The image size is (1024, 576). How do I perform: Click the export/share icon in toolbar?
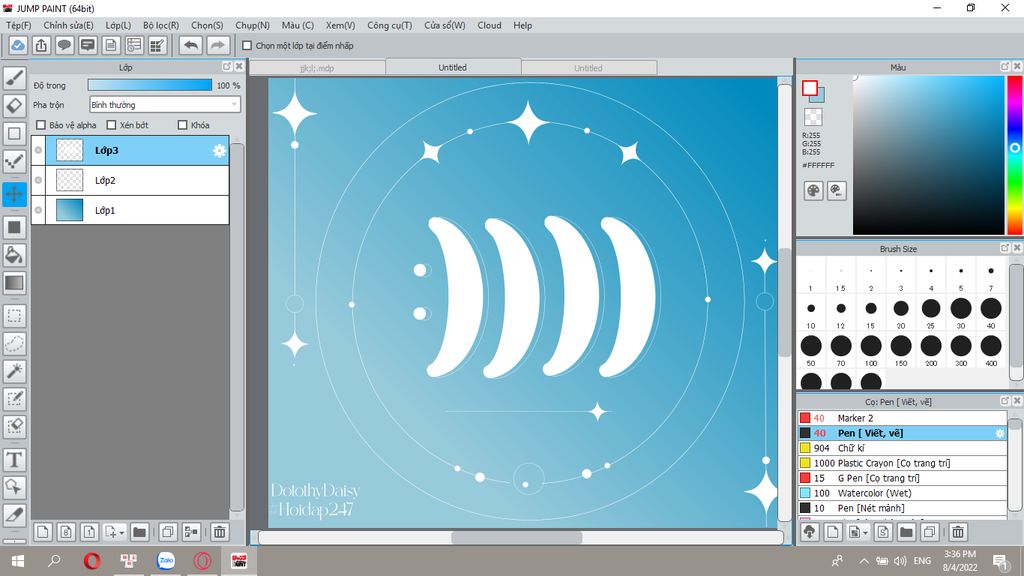point(41,45)
